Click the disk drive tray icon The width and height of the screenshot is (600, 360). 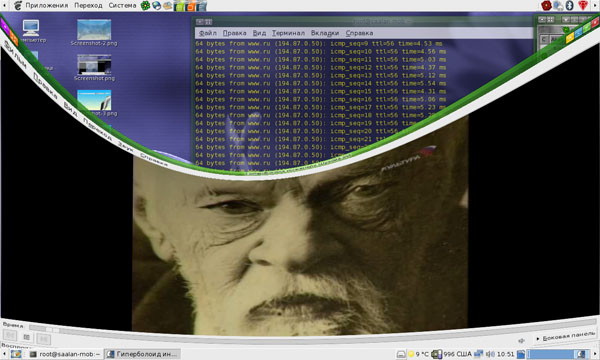point(401,355)
